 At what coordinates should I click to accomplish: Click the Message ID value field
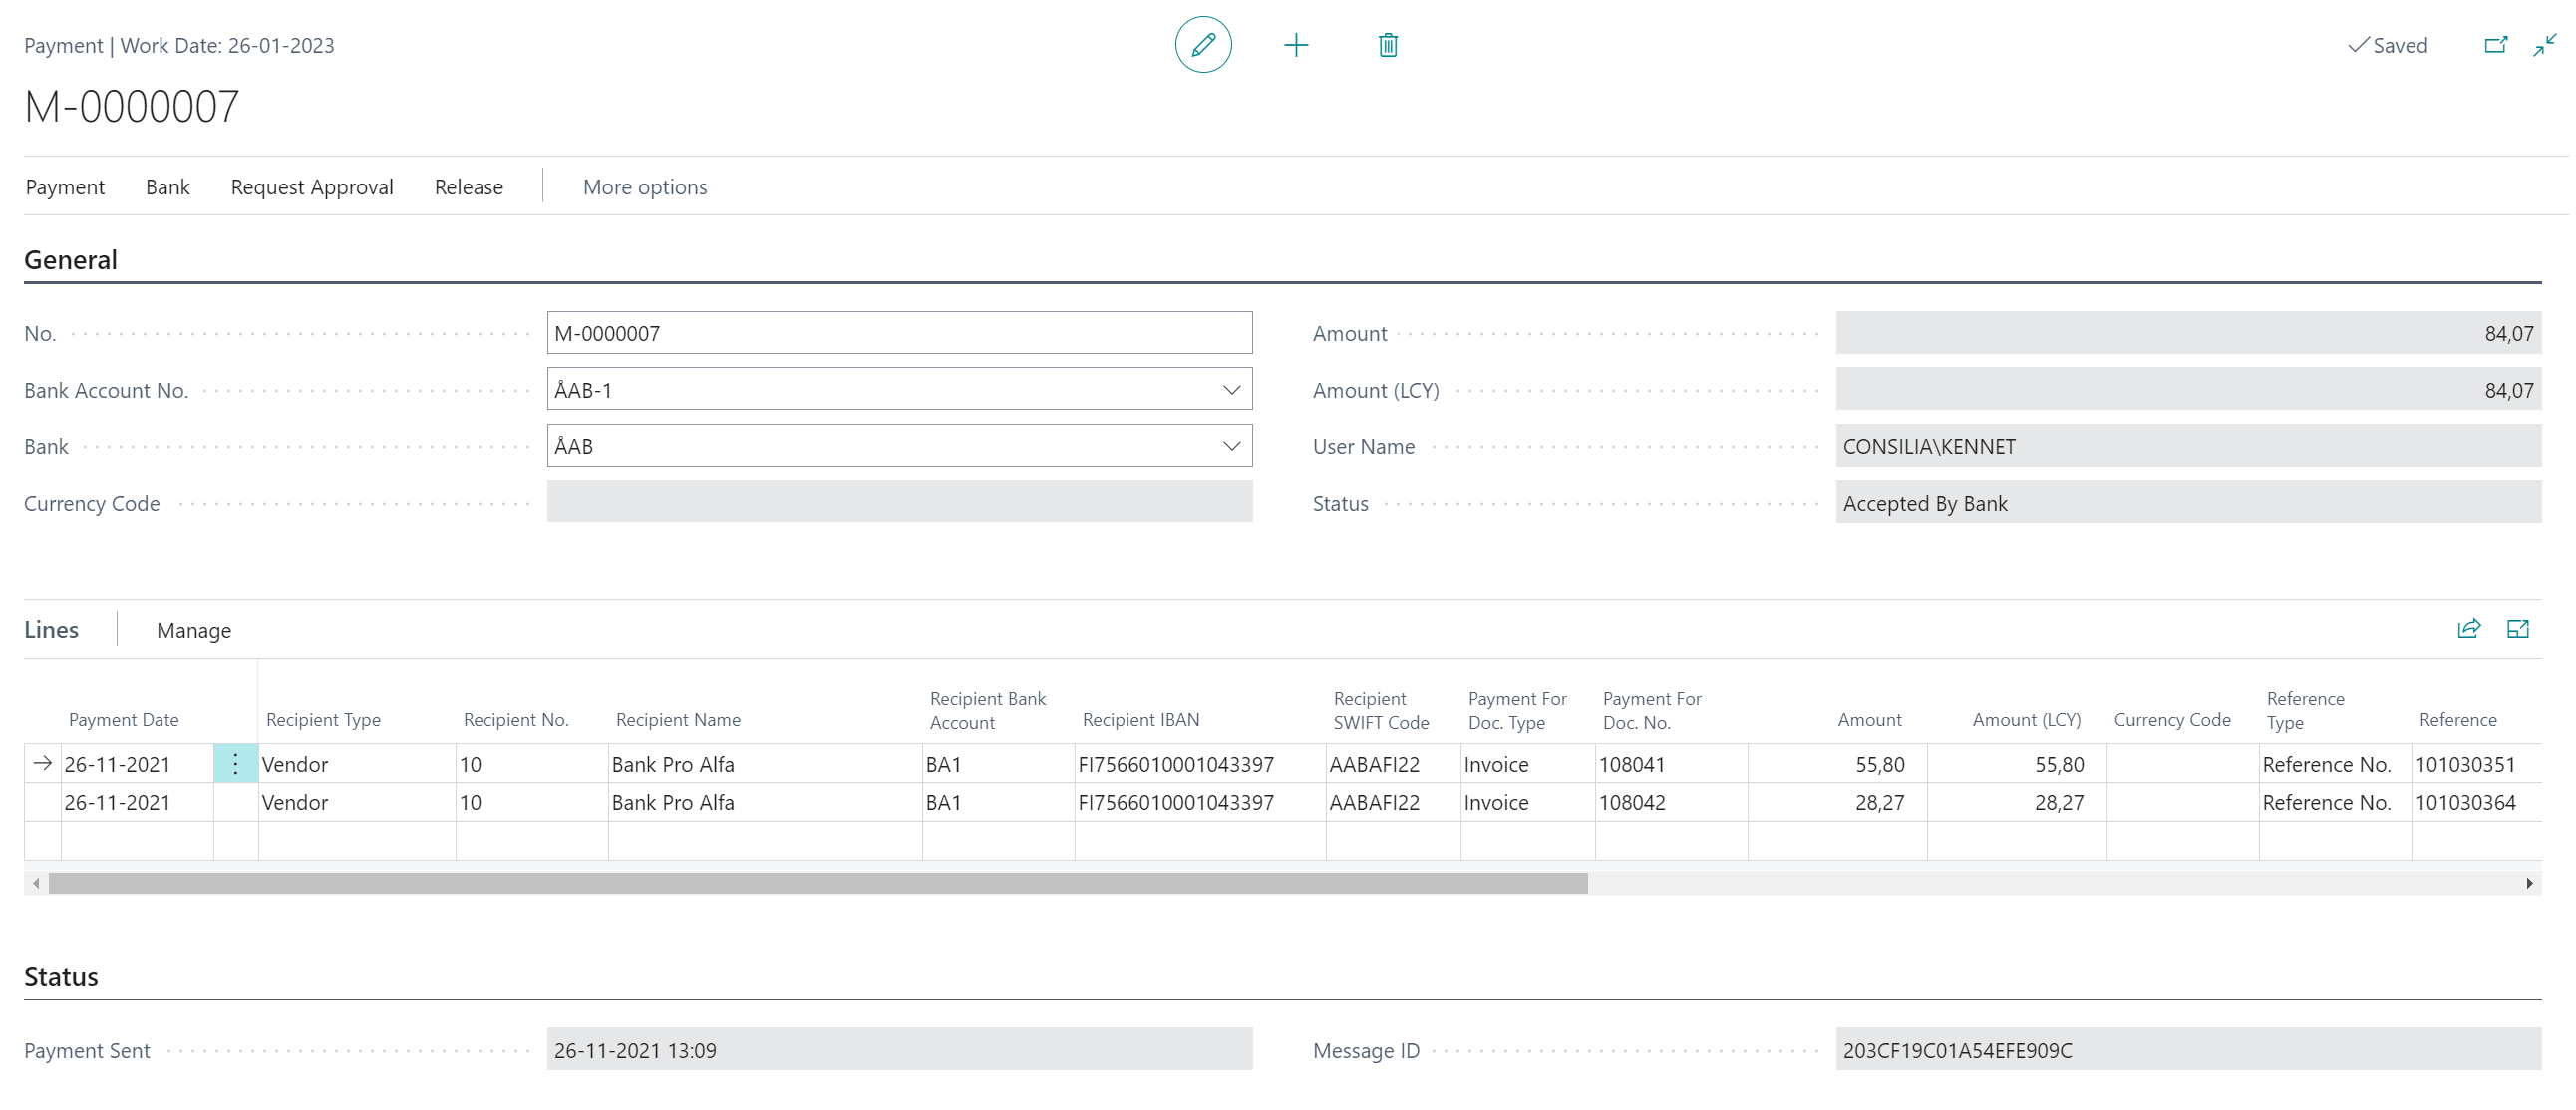[2188, 1050]
